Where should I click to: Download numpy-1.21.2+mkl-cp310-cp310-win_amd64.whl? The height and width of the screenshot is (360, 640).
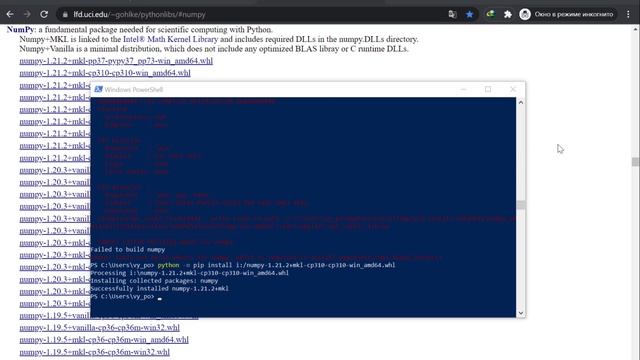[x=105, y=73]
